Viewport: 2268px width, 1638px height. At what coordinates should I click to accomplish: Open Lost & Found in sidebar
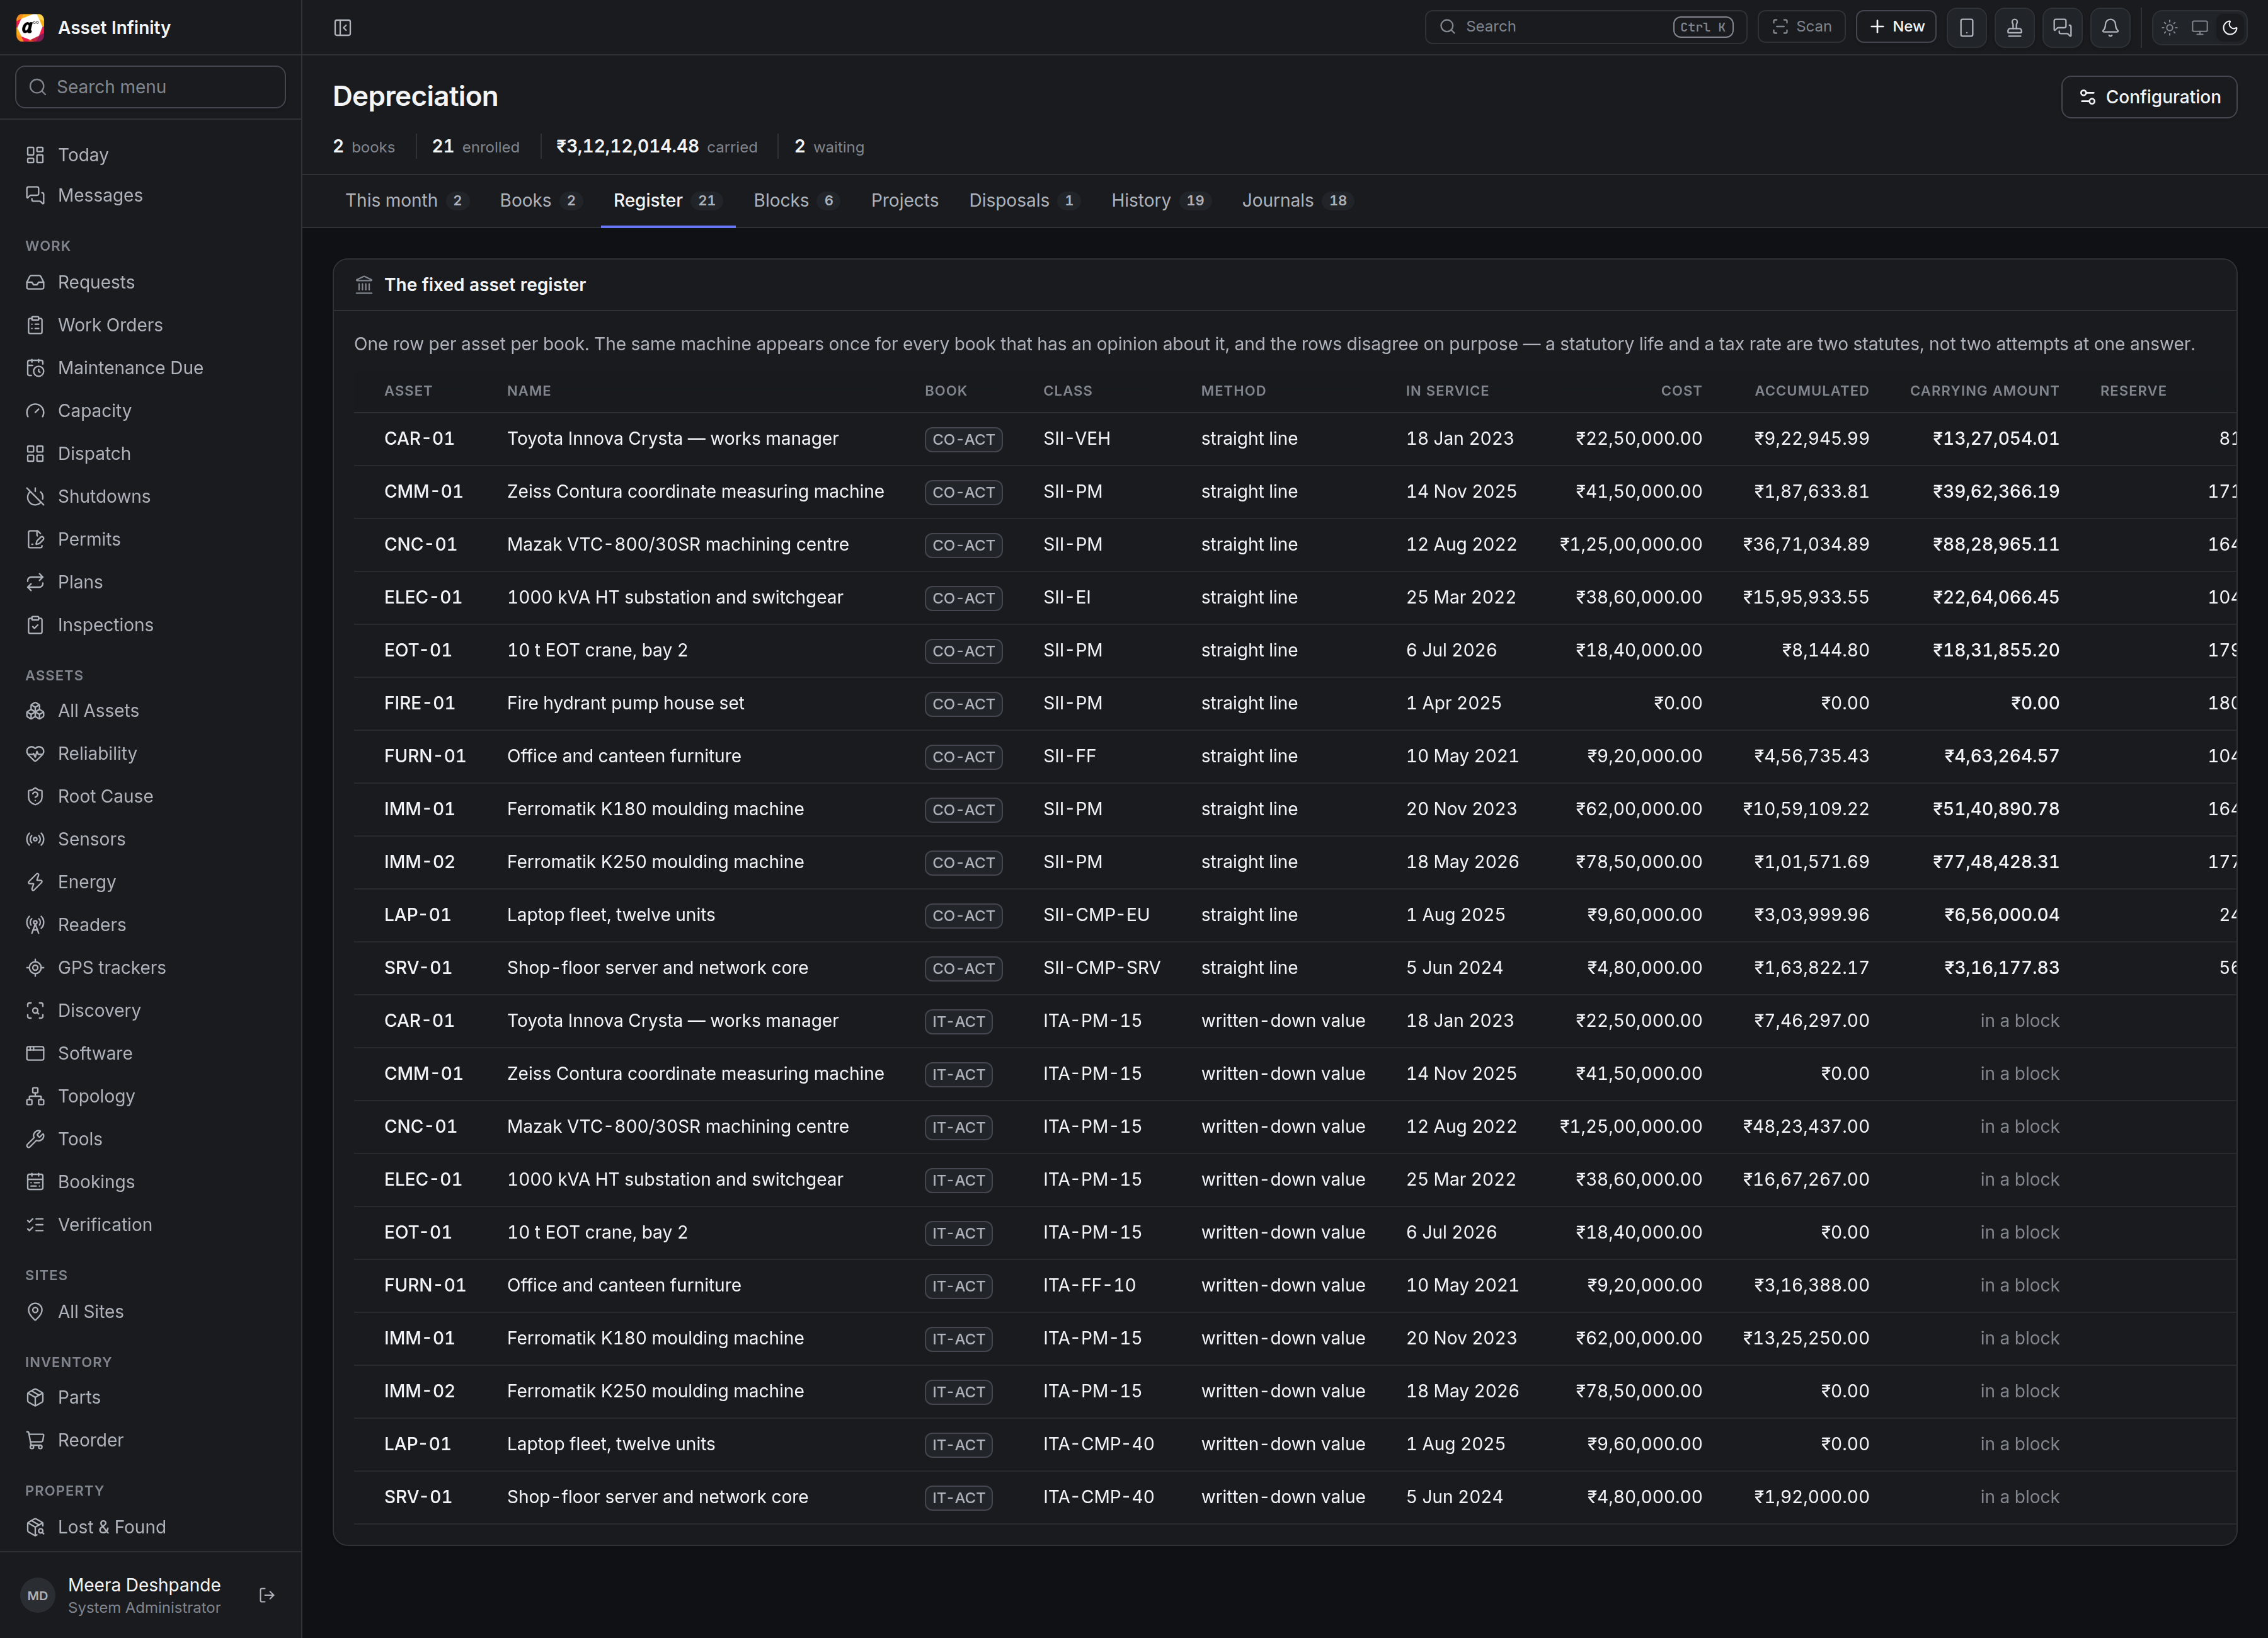click(x=151, y=1527)
